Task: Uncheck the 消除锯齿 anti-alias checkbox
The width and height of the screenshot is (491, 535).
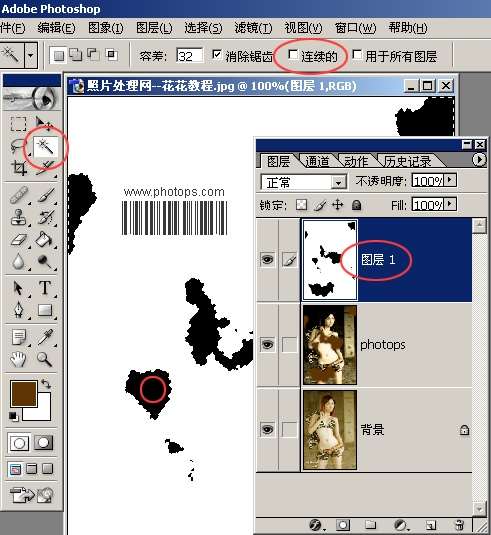Action: (217, 55)
